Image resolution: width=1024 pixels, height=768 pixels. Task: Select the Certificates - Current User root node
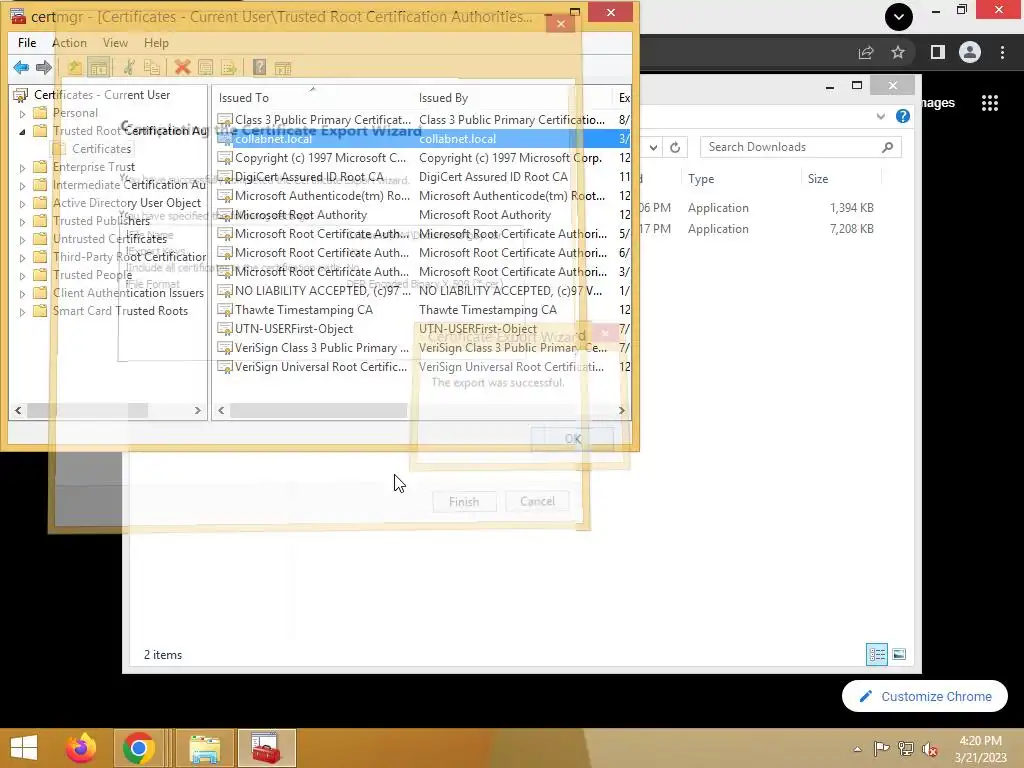[101, 95]
